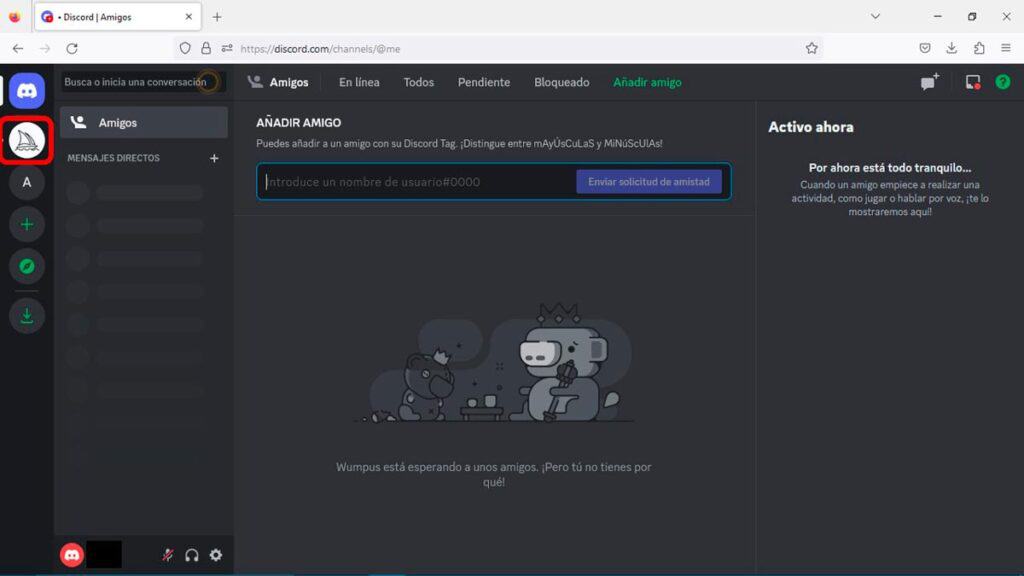This screenshot has width=1024, height=576.
Task: Click the AÑADIR AMIGO heading
Action: pyautogui.click(x=298, y=123)
